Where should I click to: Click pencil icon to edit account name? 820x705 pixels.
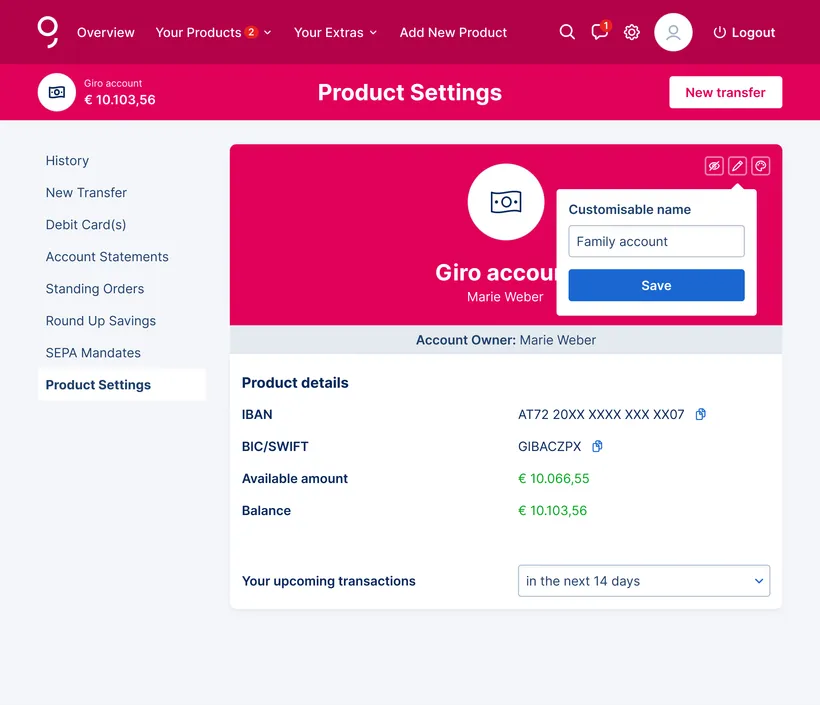tap(737, 166)
